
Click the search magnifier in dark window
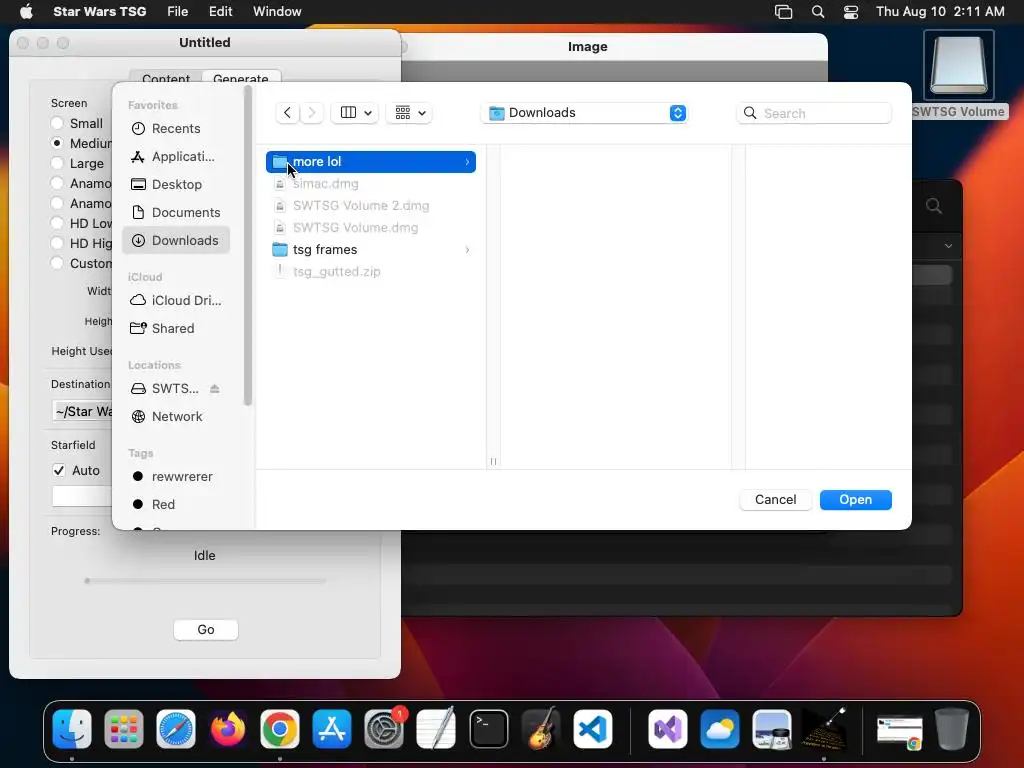(x=934, y=206)
